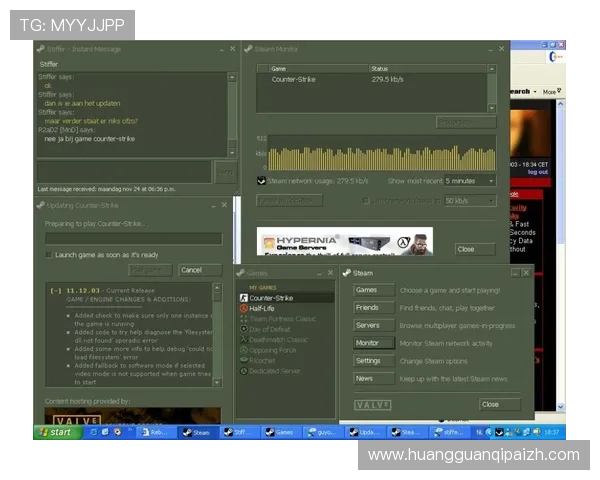Open Settings in the Steam menu
This screenshot has height=480, width=600.
[368, 361]
